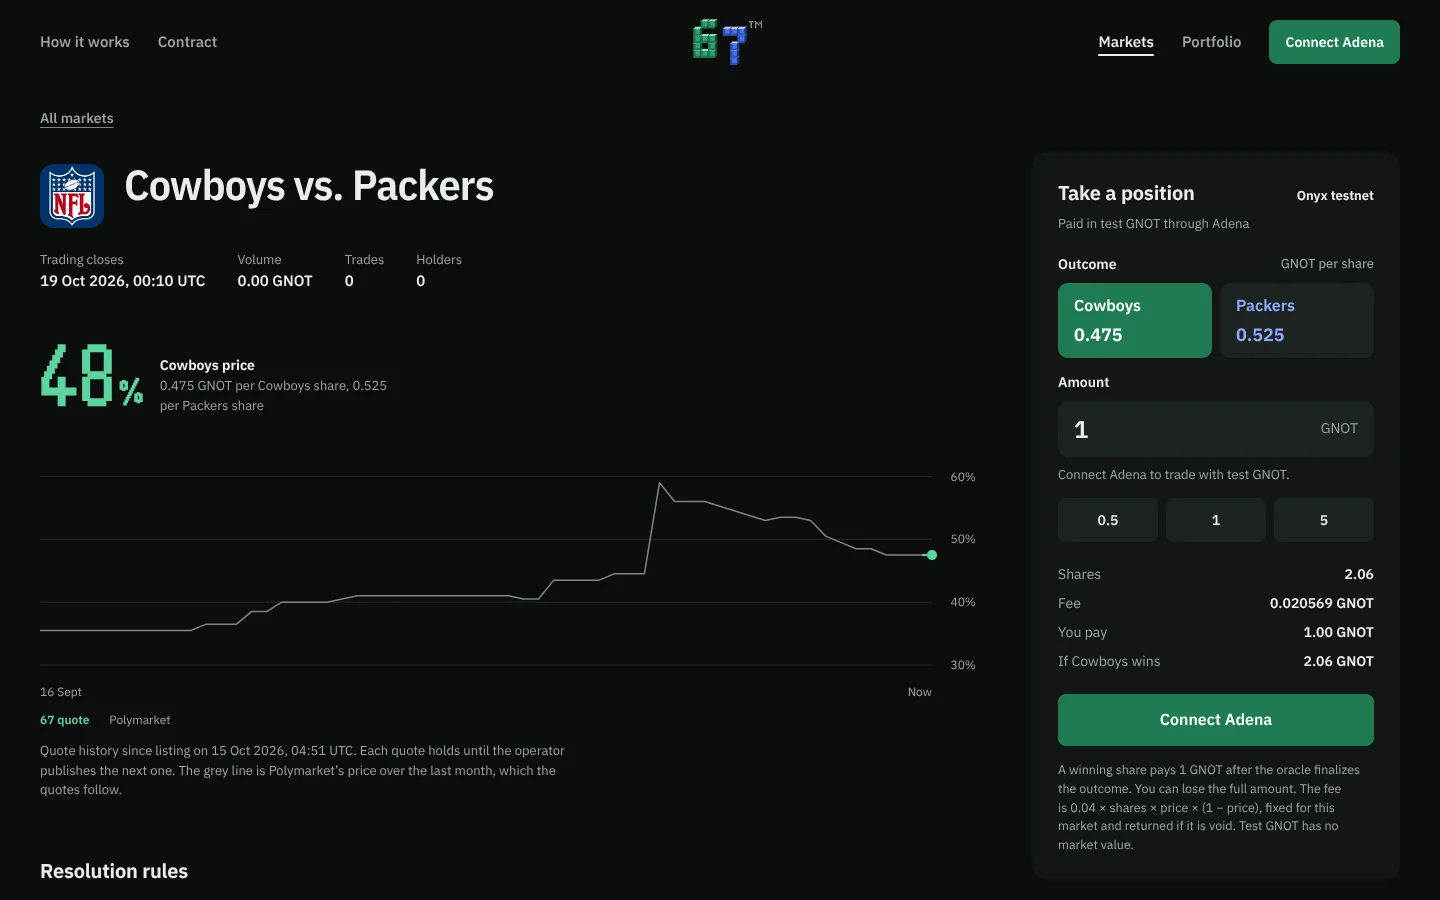Click the 50% chart axis label
The height and width of the screenshot is (900, 1440).
(x=963, y=539)
